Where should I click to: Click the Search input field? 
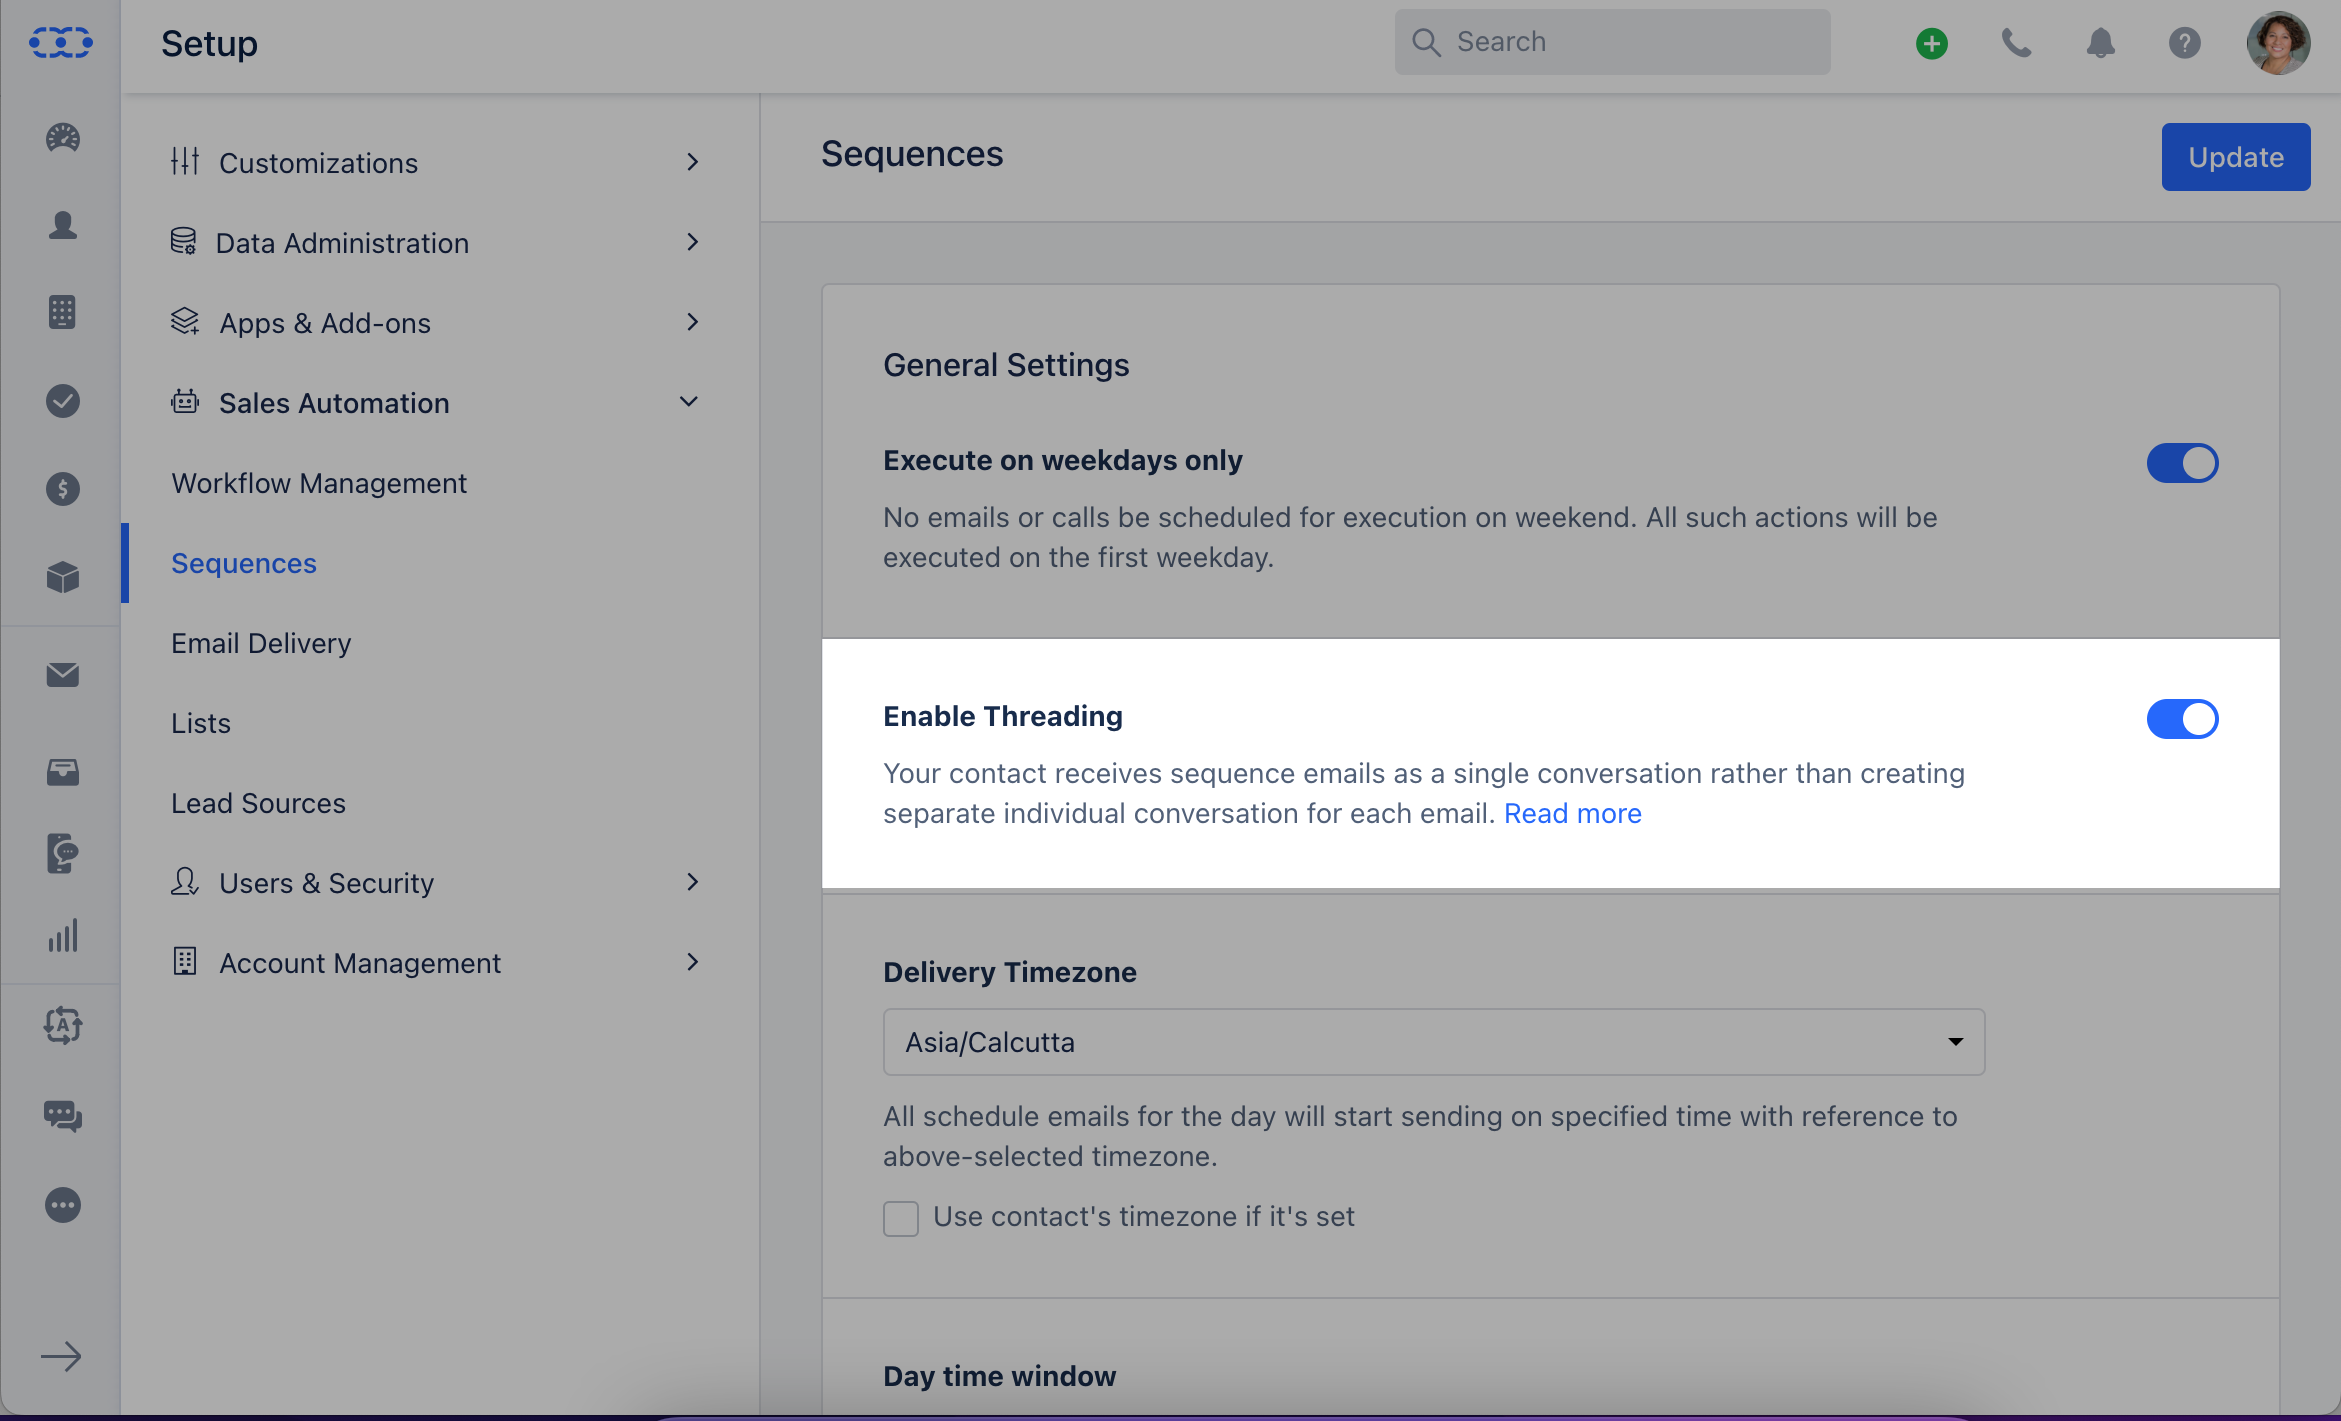(1612, 42)
